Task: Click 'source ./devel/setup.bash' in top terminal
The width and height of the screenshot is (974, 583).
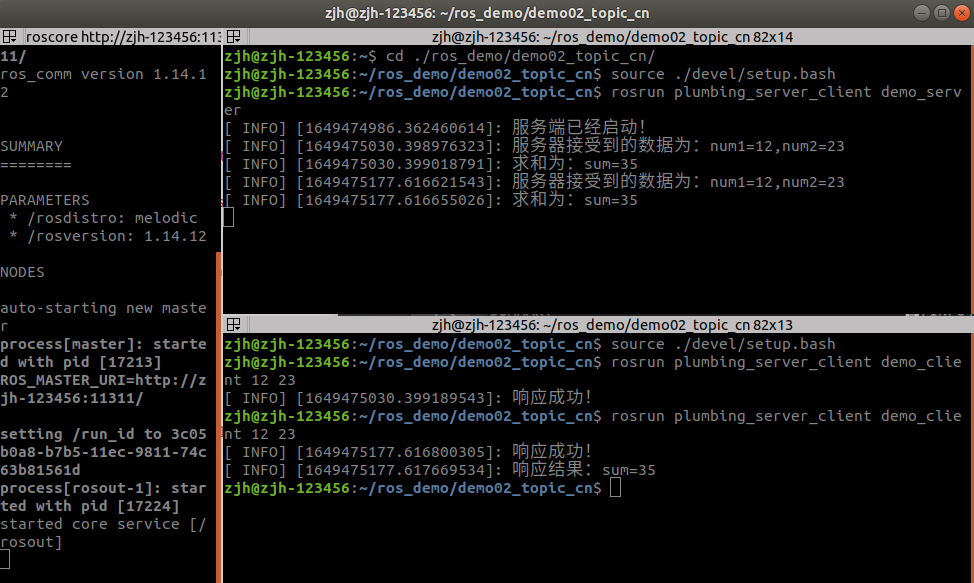Action: [x=723, y=74]
